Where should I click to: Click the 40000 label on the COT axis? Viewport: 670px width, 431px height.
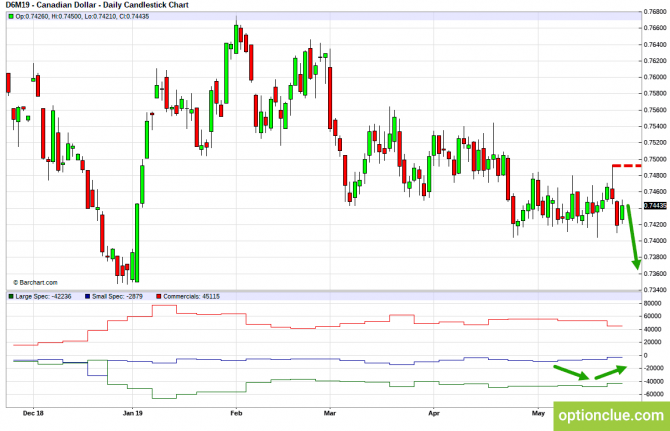(652, 329)
